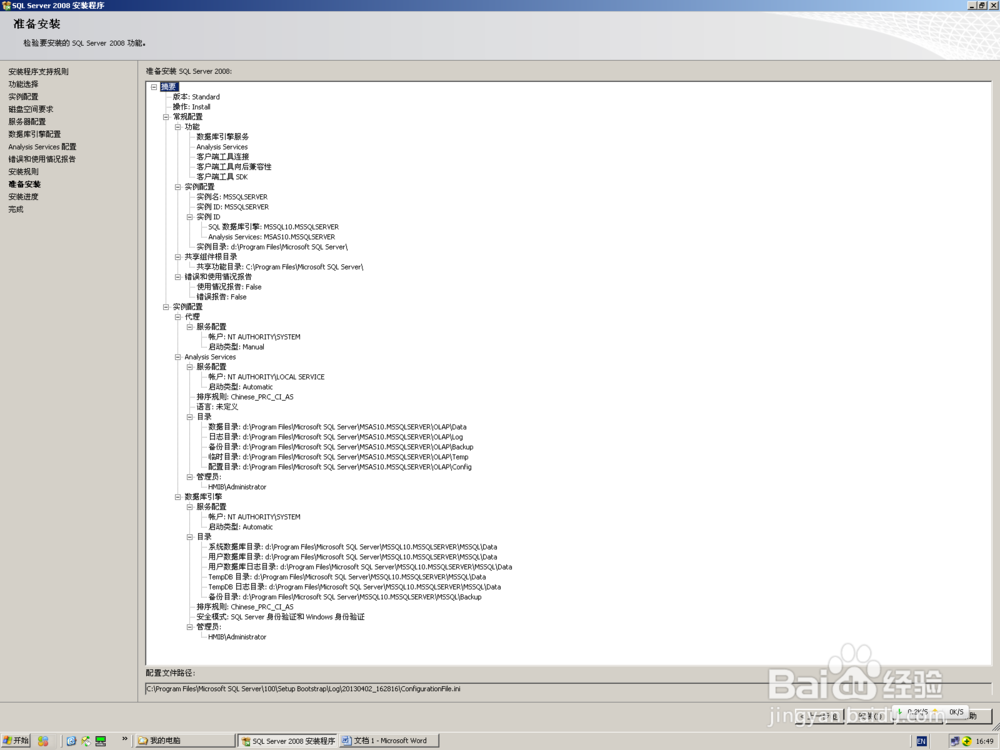Select 数据库引擎服务 feature row

[223, 137]
